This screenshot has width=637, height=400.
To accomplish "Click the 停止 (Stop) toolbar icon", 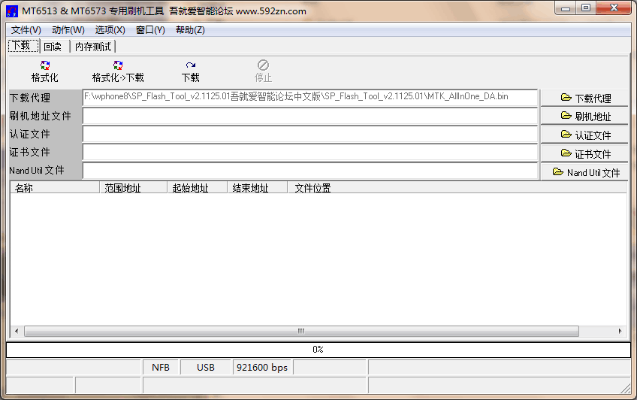I will [x=263, y=66].
